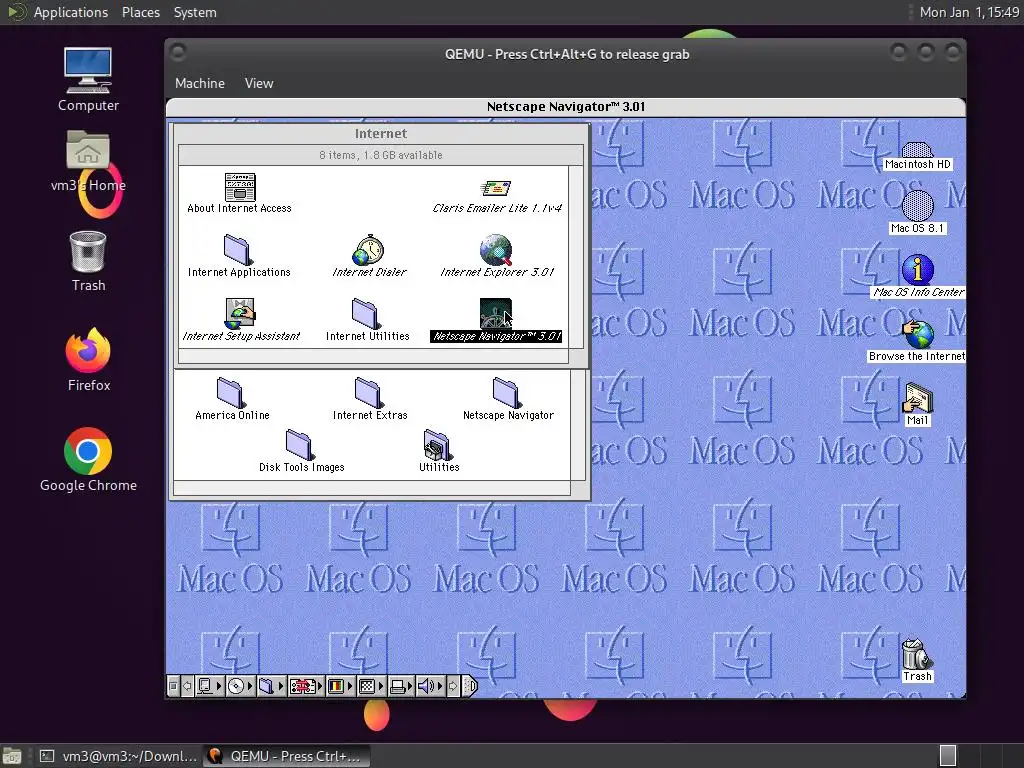Select the Mail desktop icon
Screen dimensions: 1024x768
(917, 398)
